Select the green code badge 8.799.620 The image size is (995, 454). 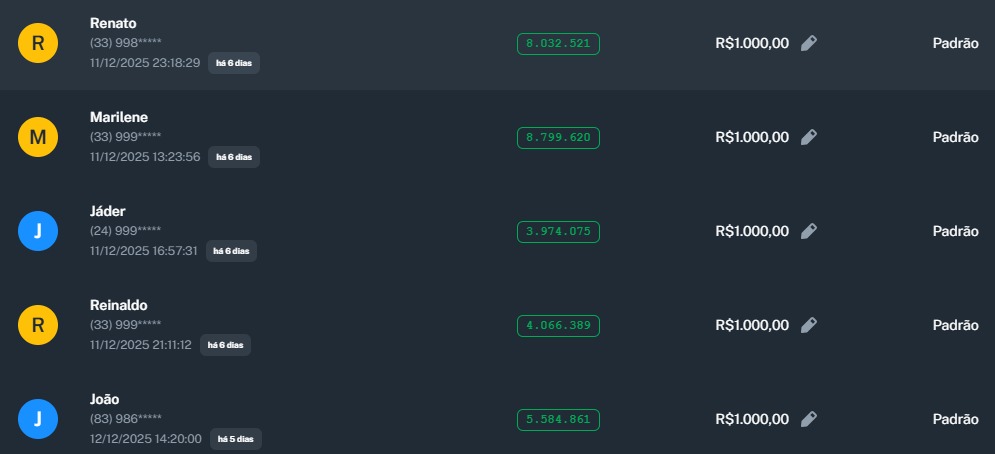point(558,138)
